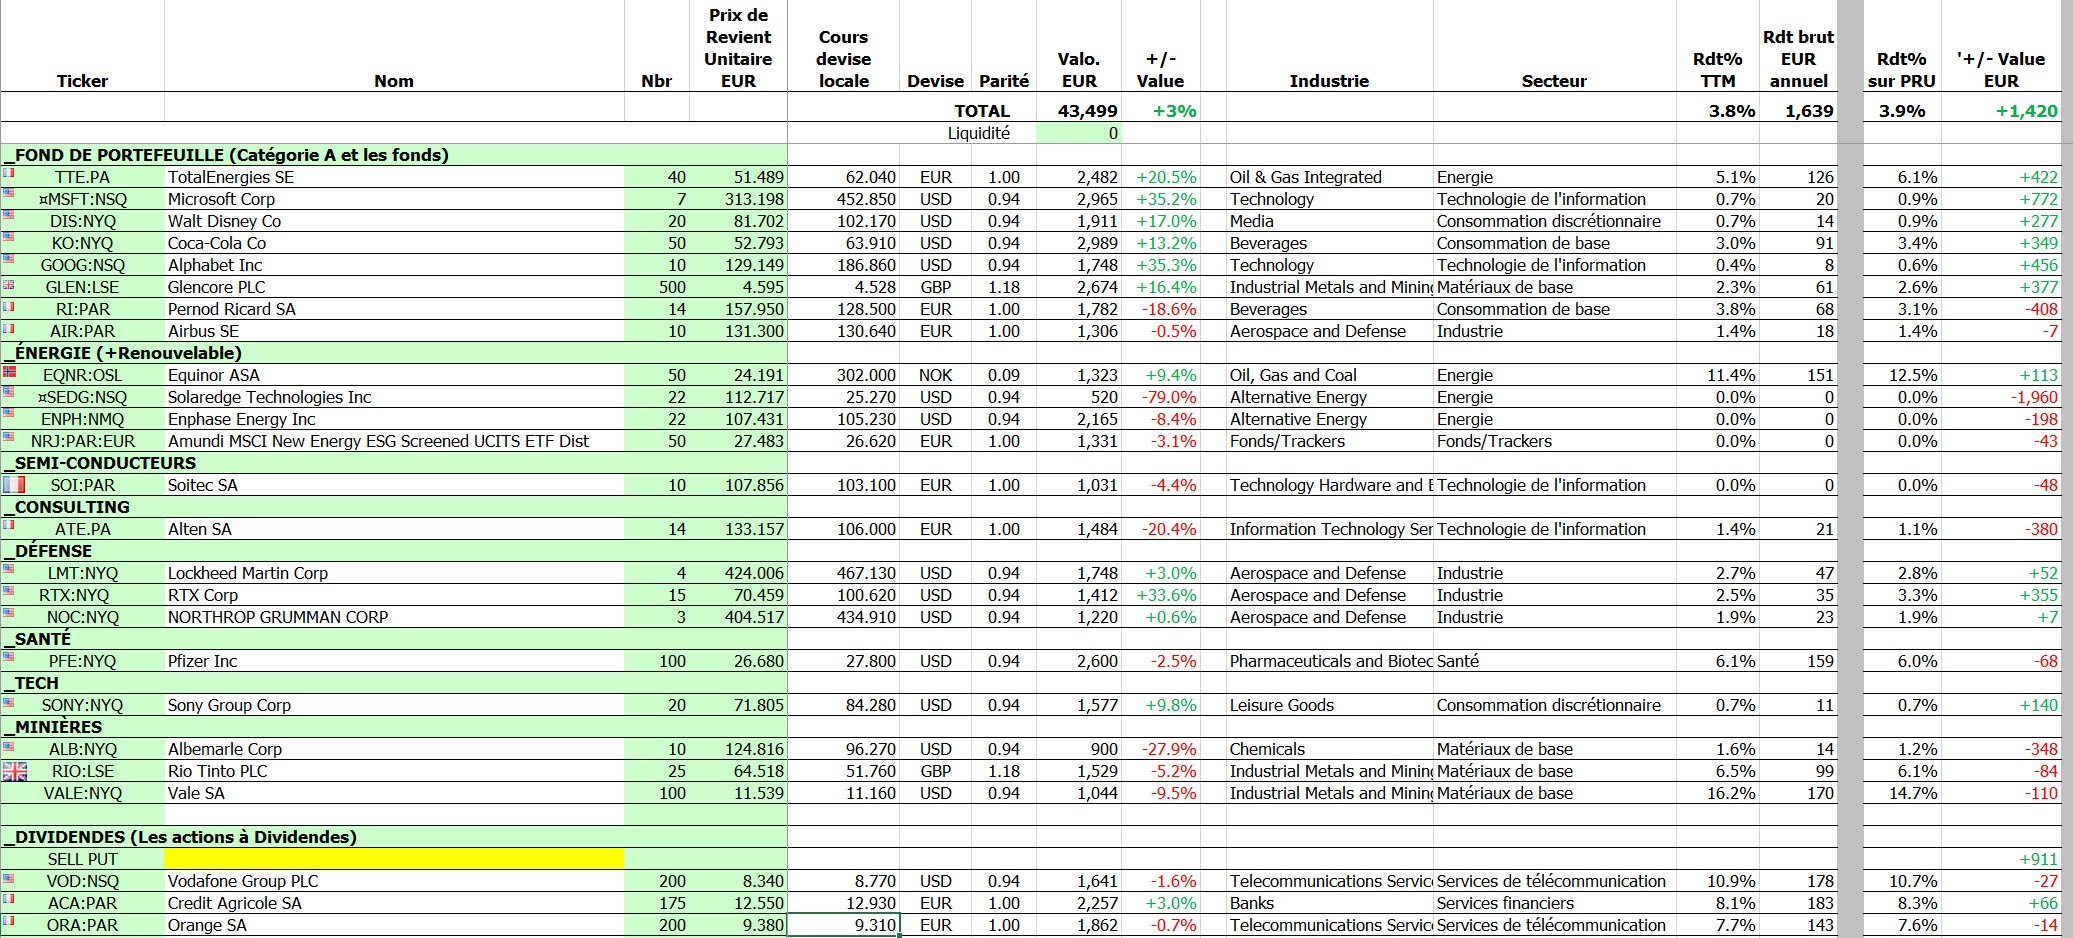The height and width of the screenshot is (938, 2073).
Task: Select the Rdt% sur PRU header
Action: (1901, 70)
